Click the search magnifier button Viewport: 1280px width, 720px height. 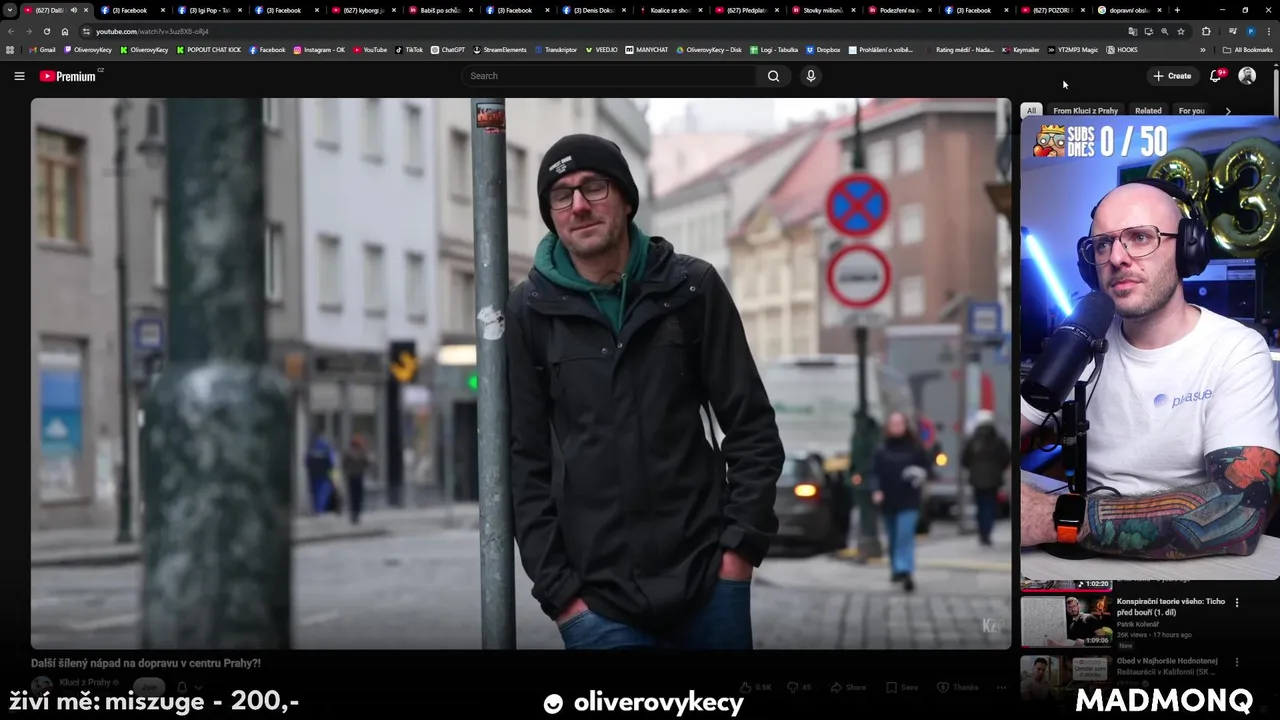(773, 76)
